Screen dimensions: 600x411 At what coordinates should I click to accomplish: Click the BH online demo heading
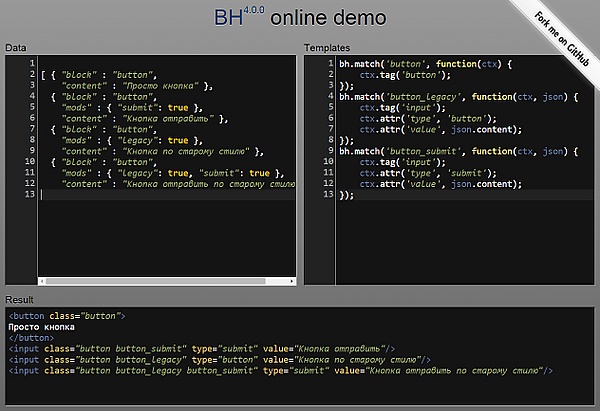(x=300, y=17)
